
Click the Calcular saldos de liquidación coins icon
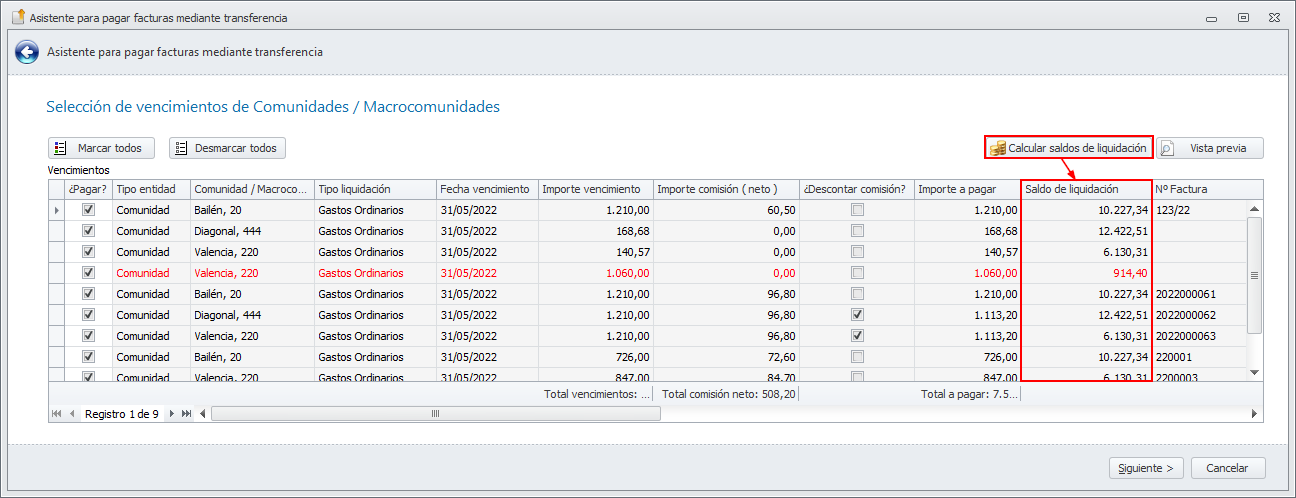(997, 148)
